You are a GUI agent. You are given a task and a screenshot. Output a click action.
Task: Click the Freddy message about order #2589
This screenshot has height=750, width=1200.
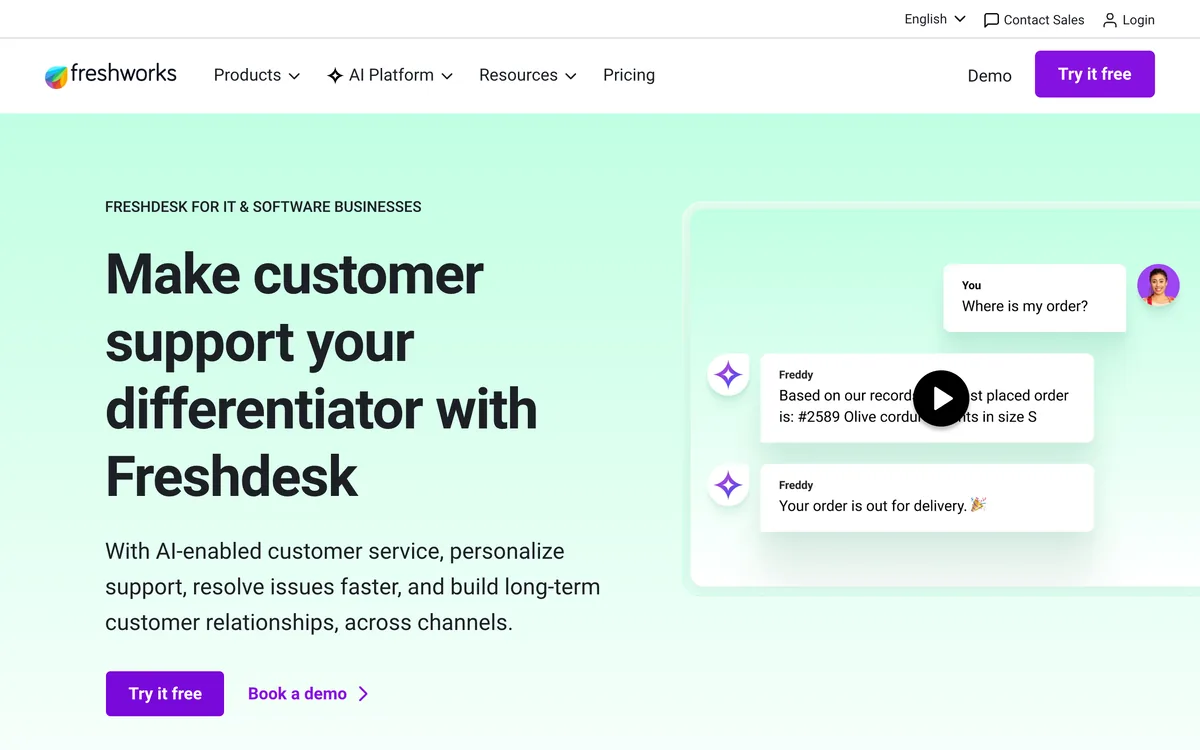(x=927, y=398)
